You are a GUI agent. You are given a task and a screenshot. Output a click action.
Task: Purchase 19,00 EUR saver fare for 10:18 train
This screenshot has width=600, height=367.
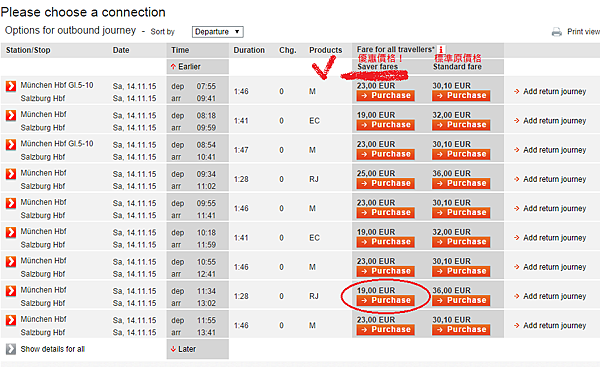pyautogui.click(x=385, y=242)
